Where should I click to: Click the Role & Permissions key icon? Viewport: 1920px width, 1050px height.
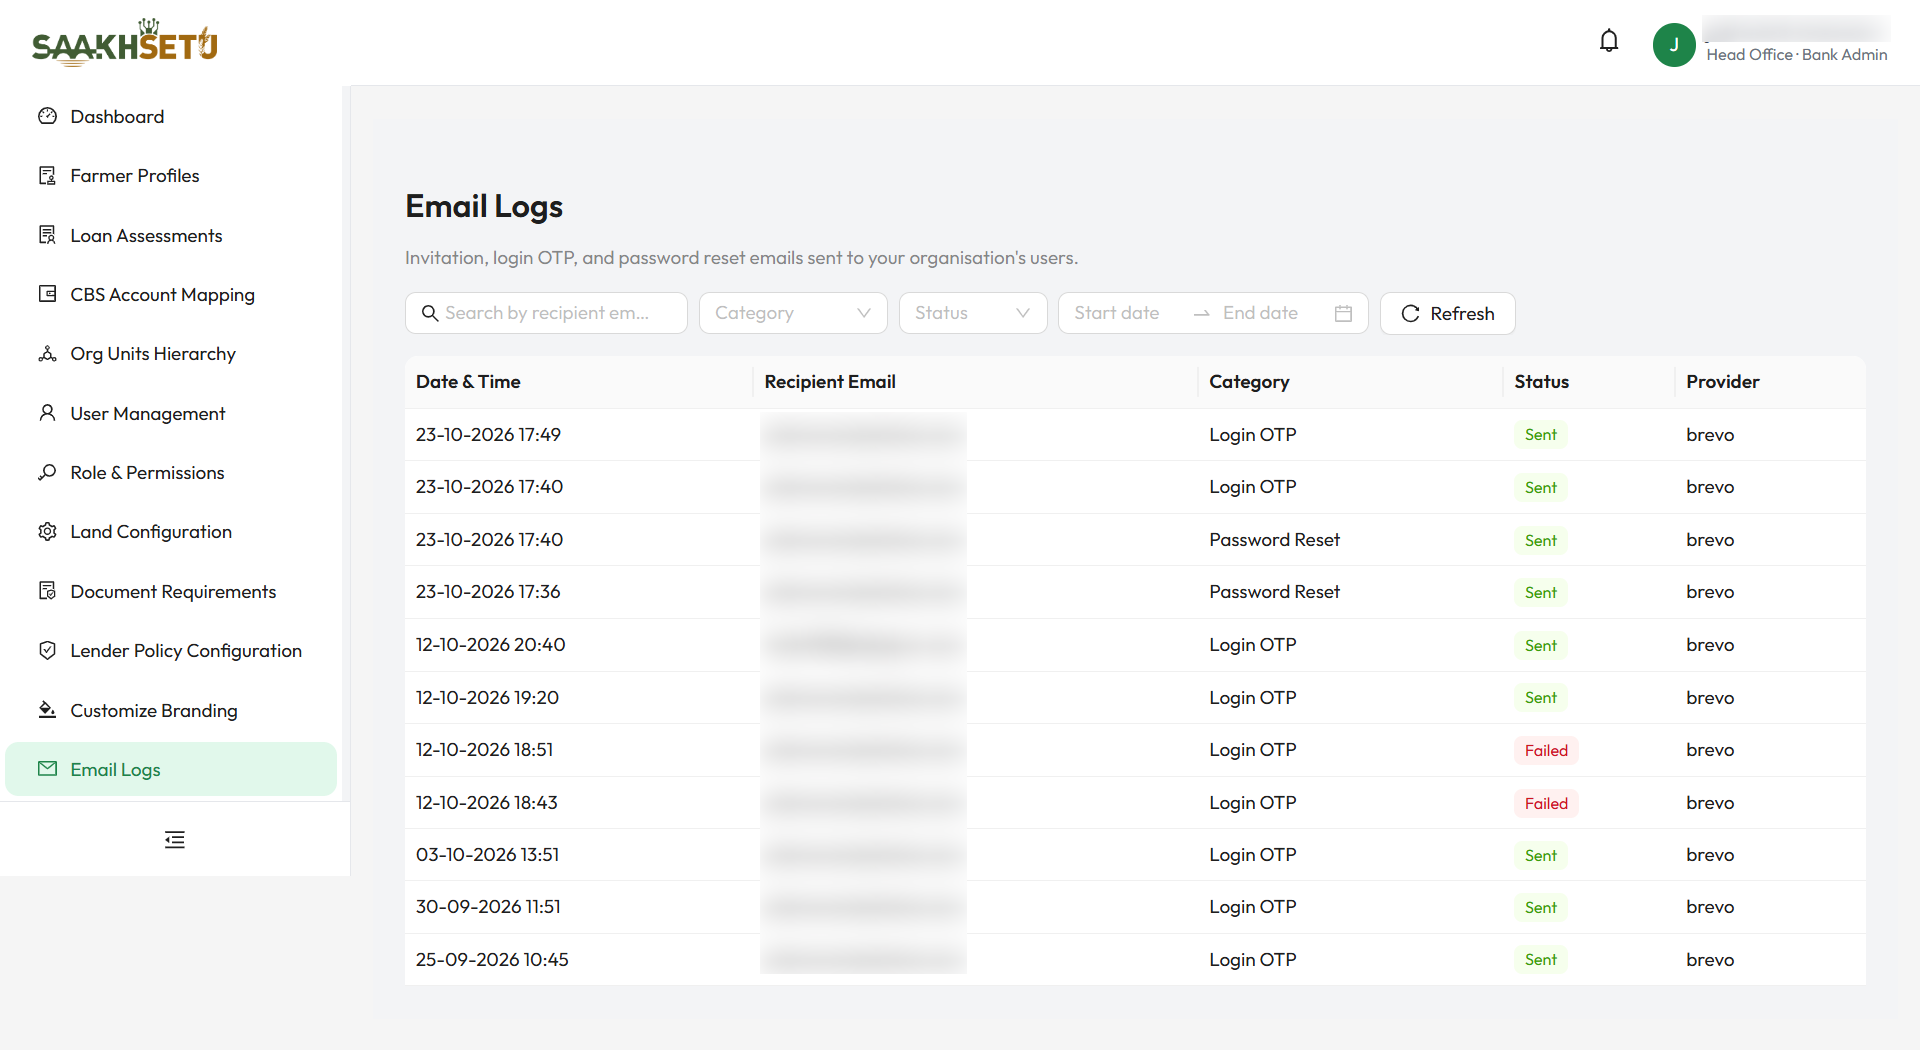point(47,472)
